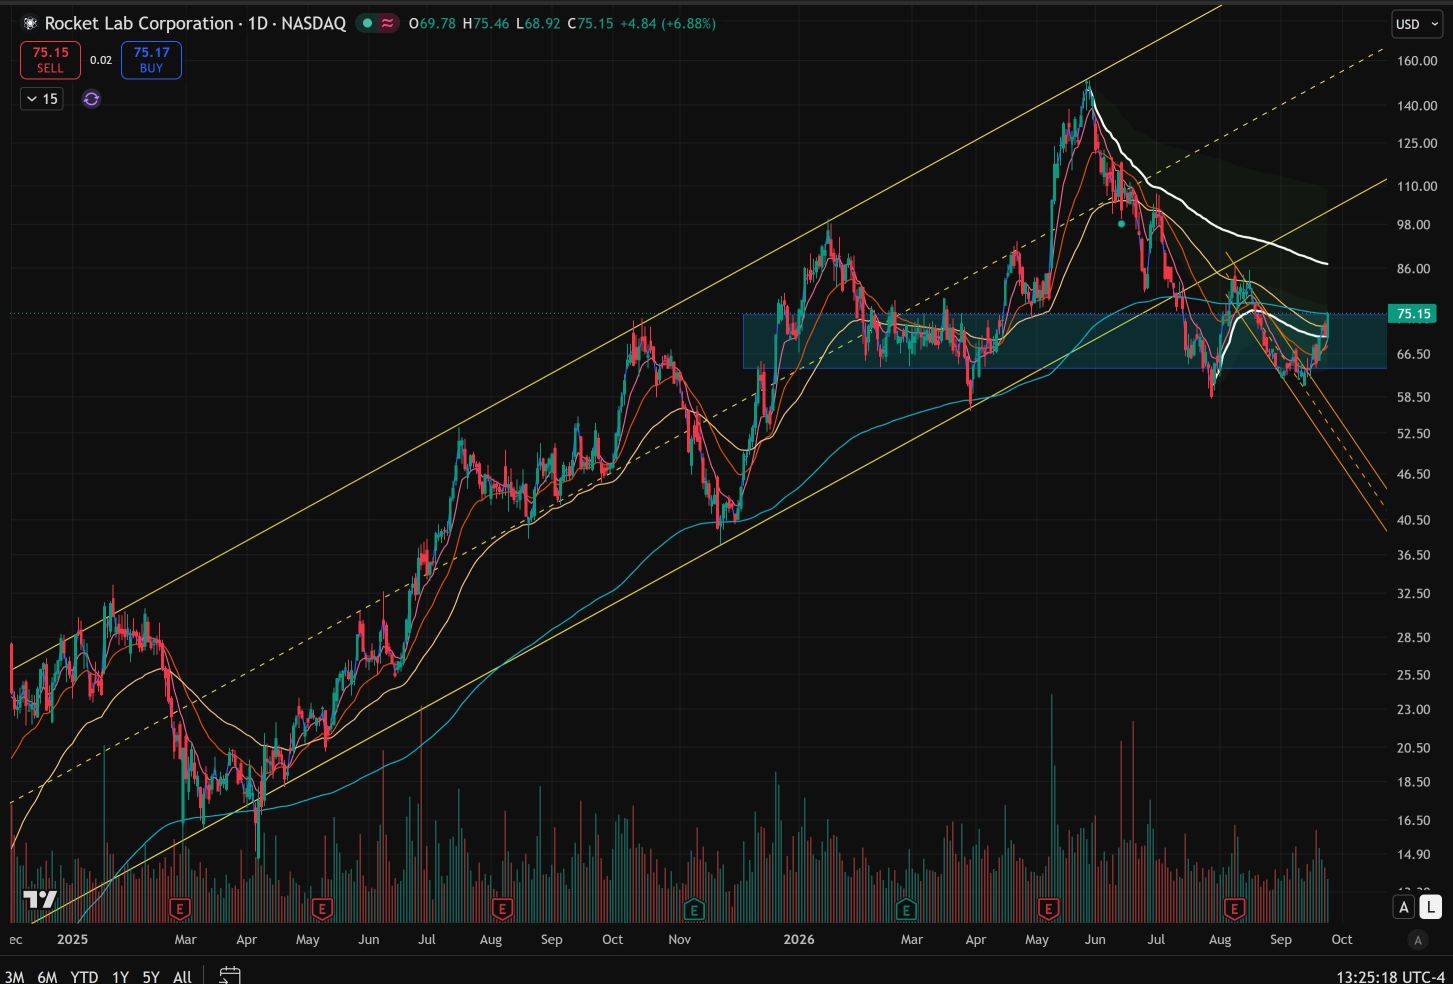
Task: Select the 3M date range
Action: 14,976
